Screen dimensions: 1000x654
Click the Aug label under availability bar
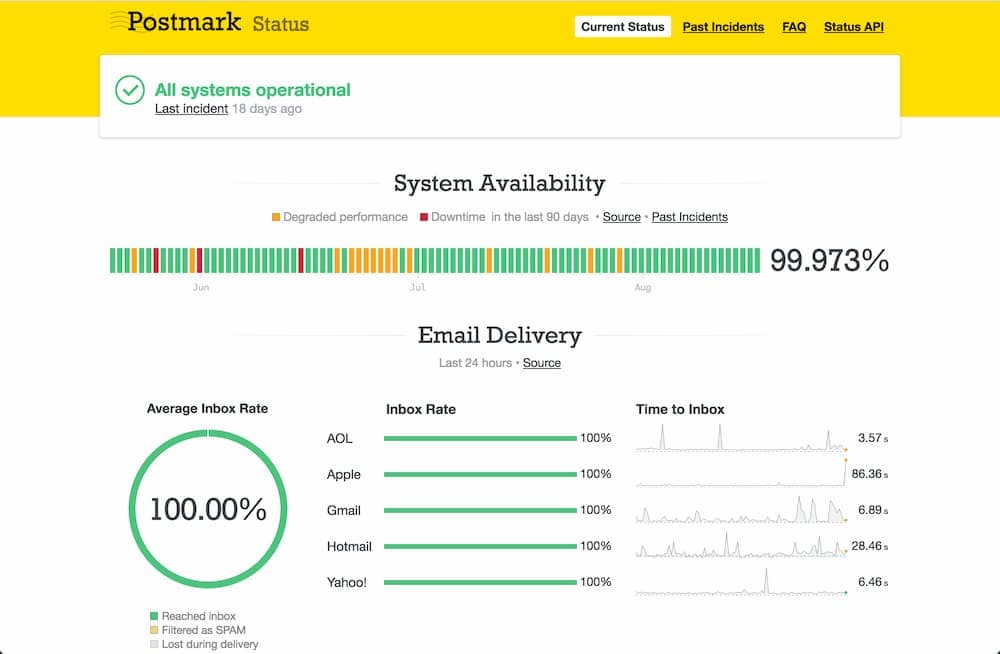pyautogui.click(x=643, y=288)
